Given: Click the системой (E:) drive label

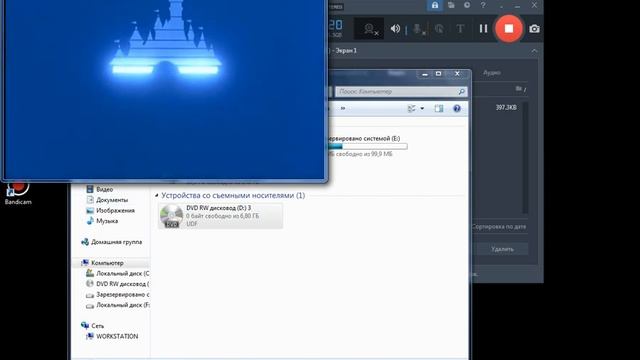Looking at the screenshot, I should [x=363, y=138].
